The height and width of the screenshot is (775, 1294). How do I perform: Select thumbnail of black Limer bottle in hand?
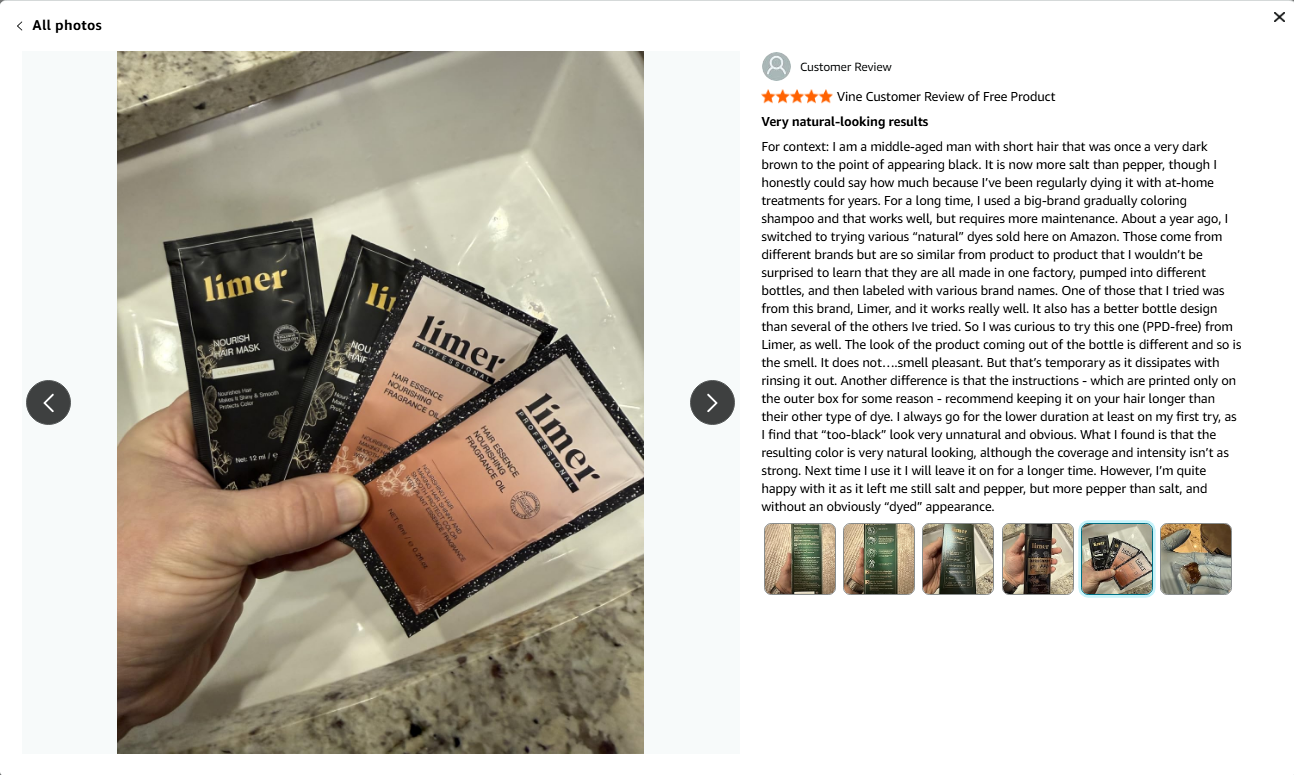1038,559
